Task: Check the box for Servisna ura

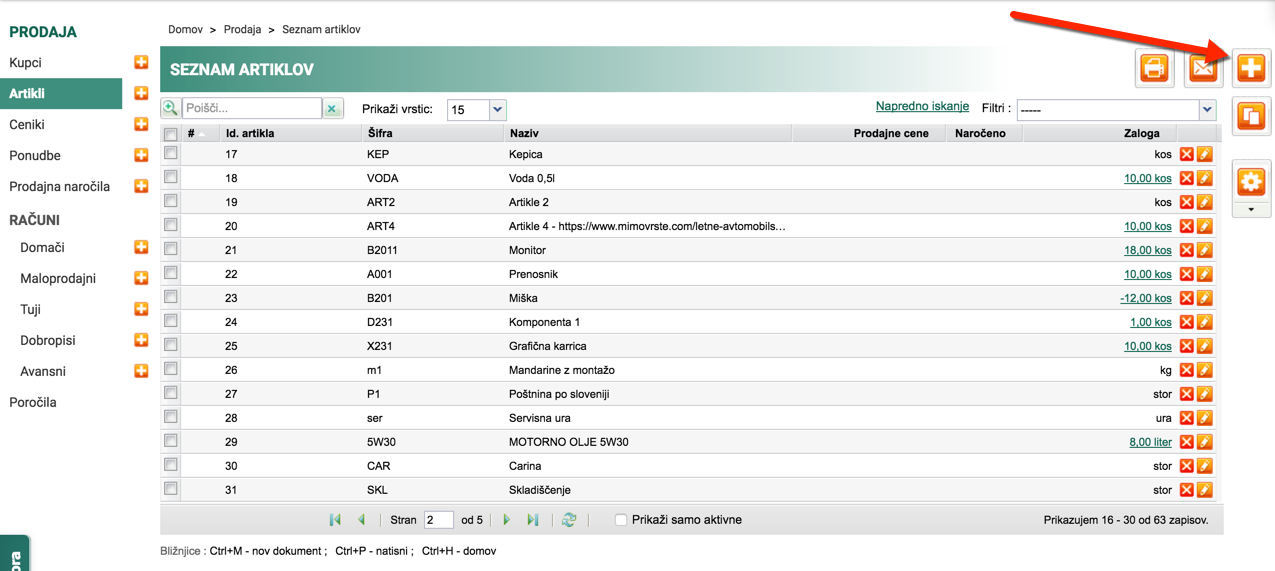Action: (x=171, y=417)
